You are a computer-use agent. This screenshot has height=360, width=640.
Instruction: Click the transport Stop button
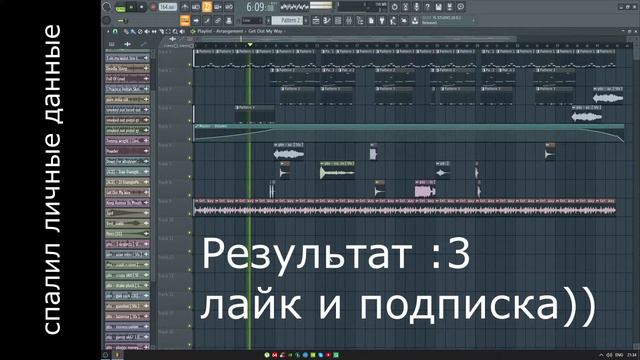(142, 7)
